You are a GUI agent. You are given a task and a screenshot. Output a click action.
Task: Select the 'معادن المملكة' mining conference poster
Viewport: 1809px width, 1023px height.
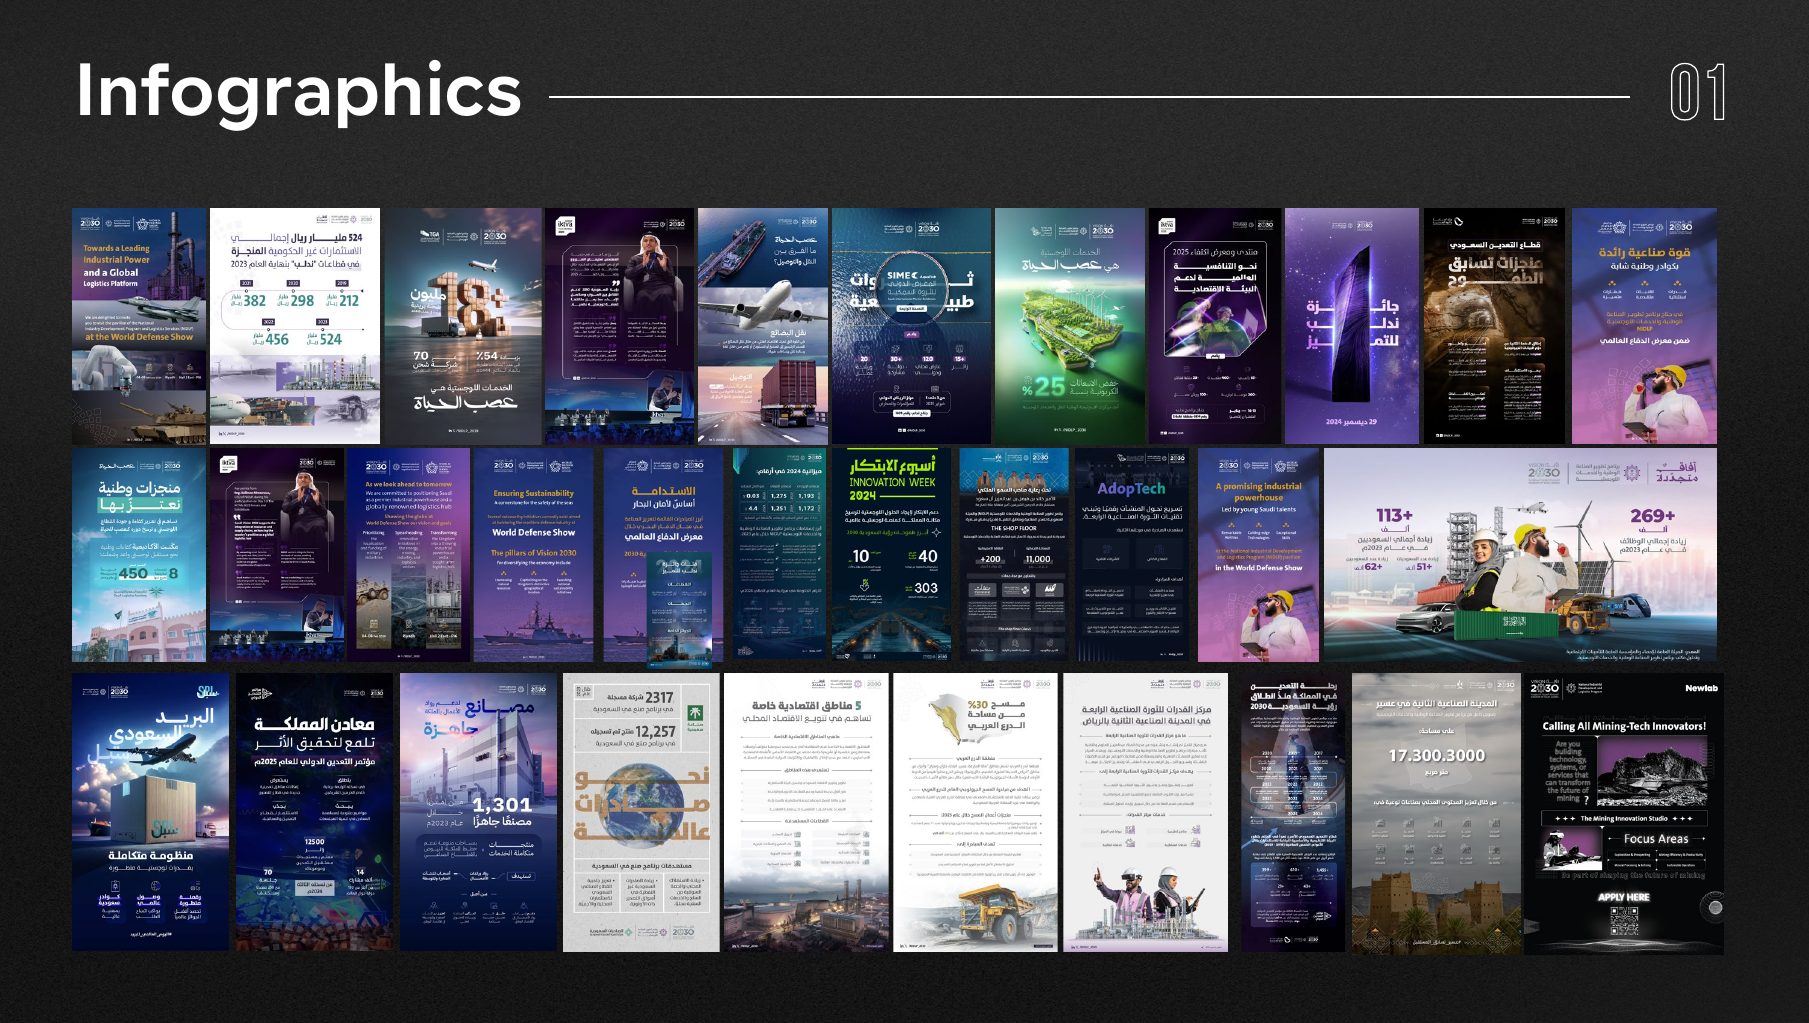click(314, 812)
